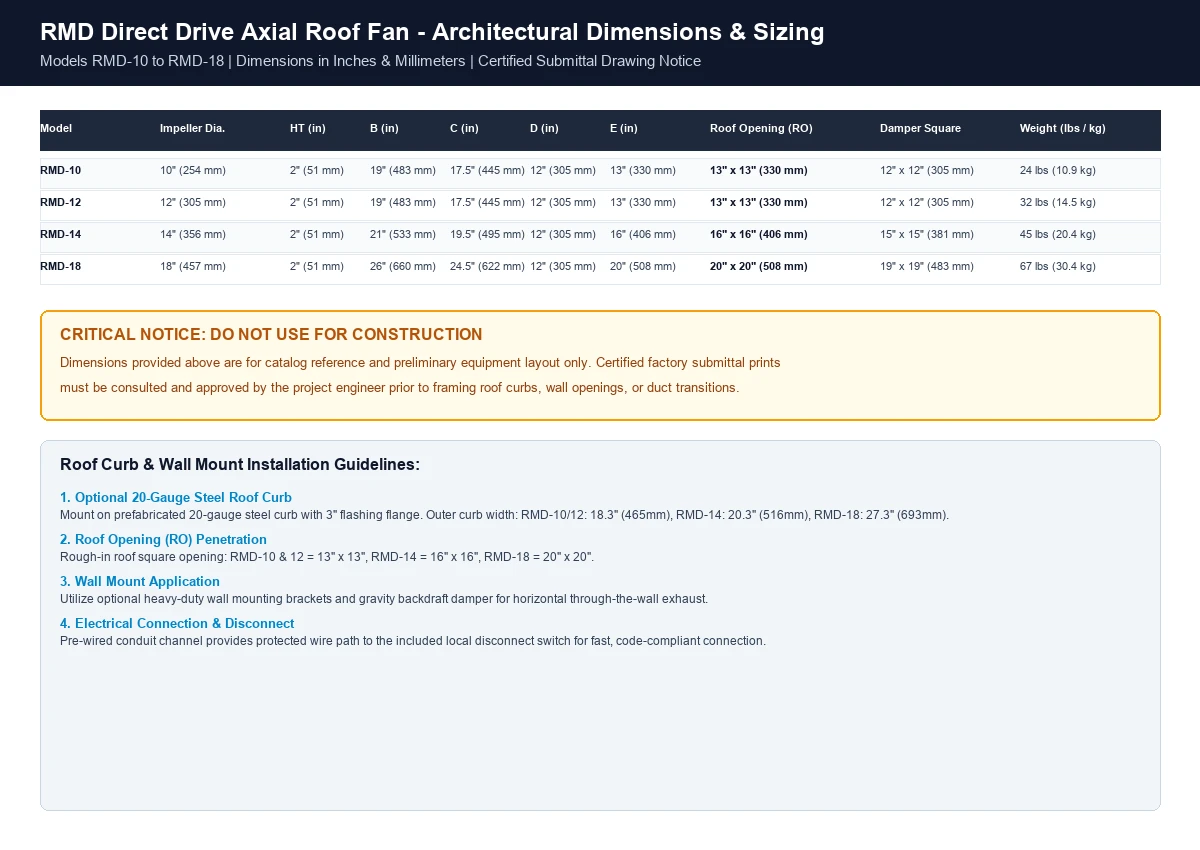Select the RMD-14 model cell
Image resolution: width=1200 pixels, height=850 pixels.
coord(60,235)
